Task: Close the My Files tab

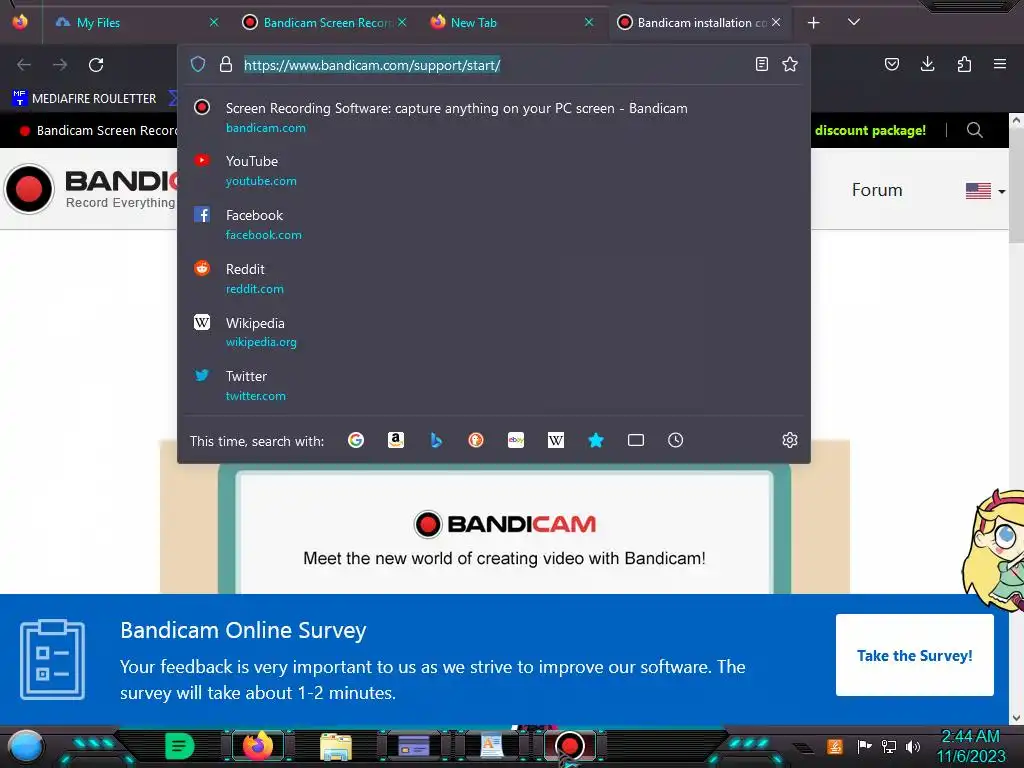Action: point(214,22)
